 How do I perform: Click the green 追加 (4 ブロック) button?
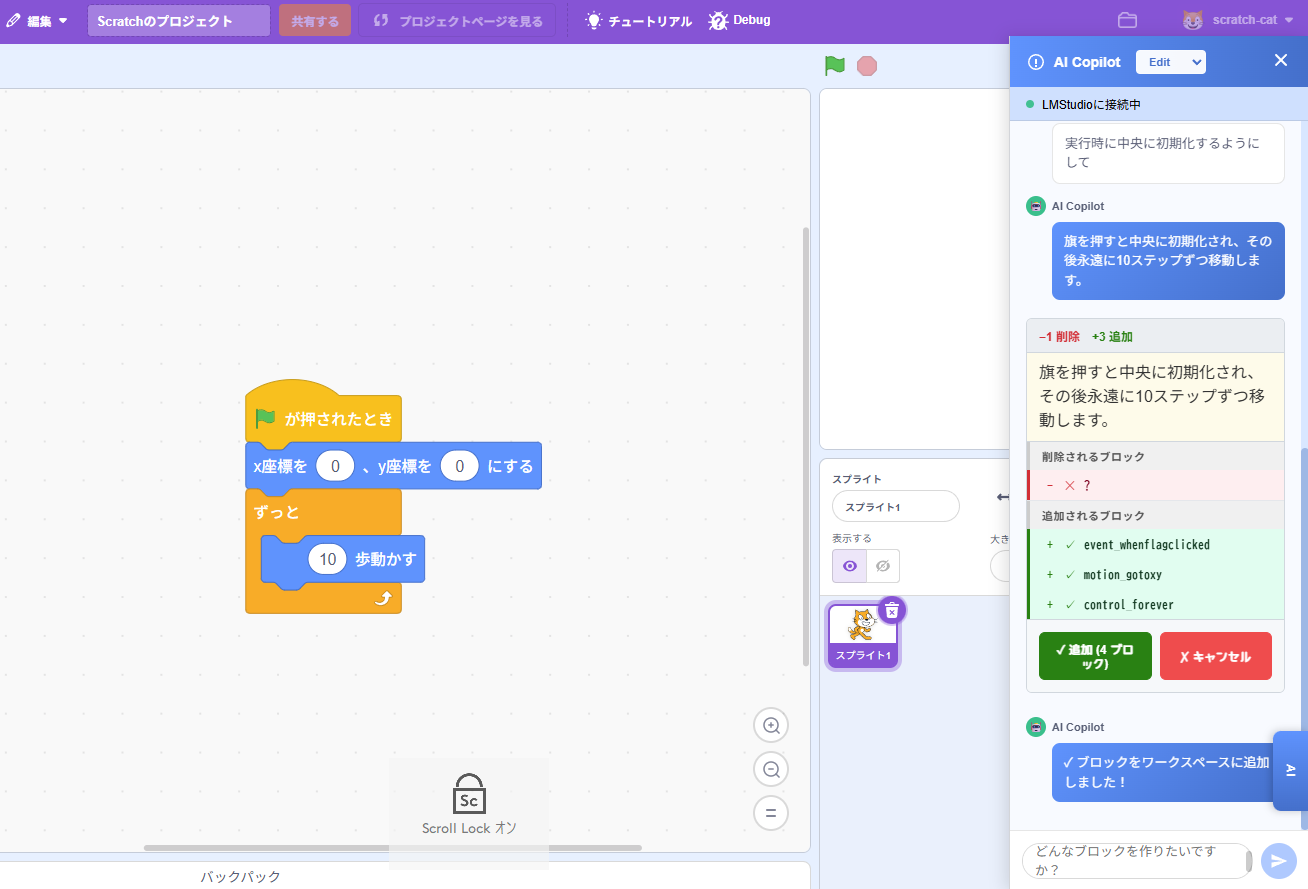[x=1095, y=656]
